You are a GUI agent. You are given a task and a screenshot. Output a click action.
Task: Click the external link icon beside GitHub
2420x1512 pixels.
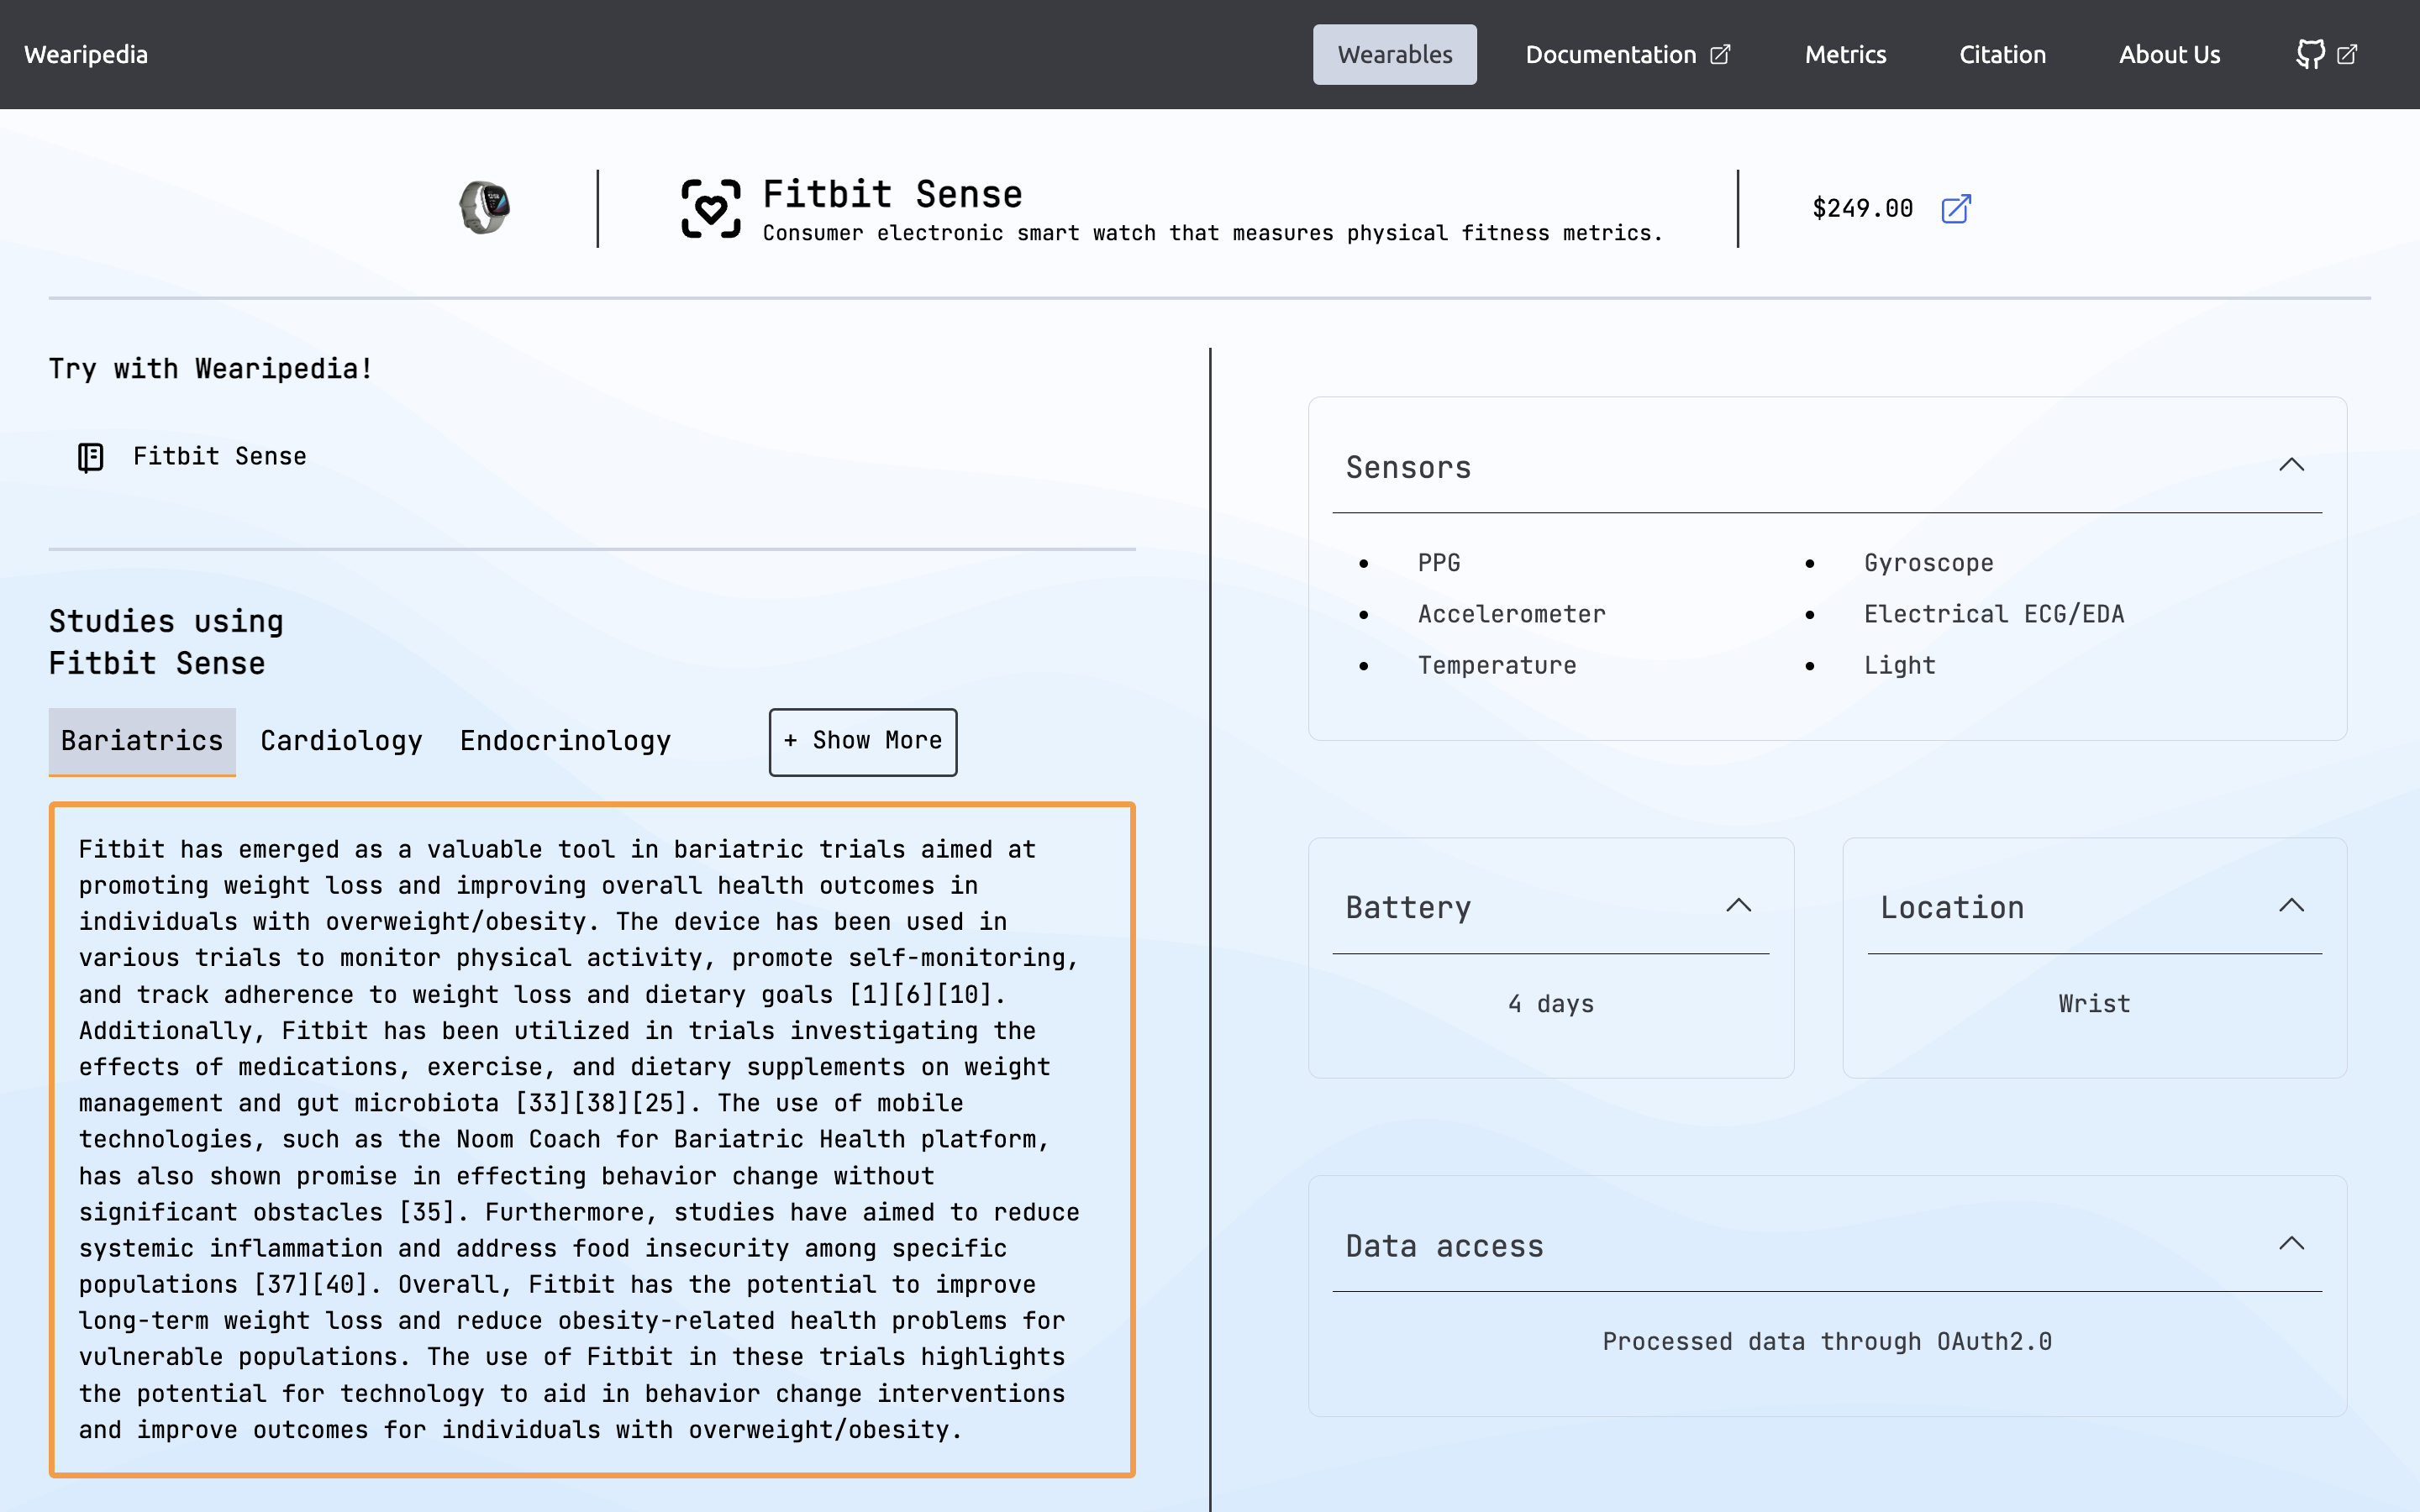pos(2348,54)
